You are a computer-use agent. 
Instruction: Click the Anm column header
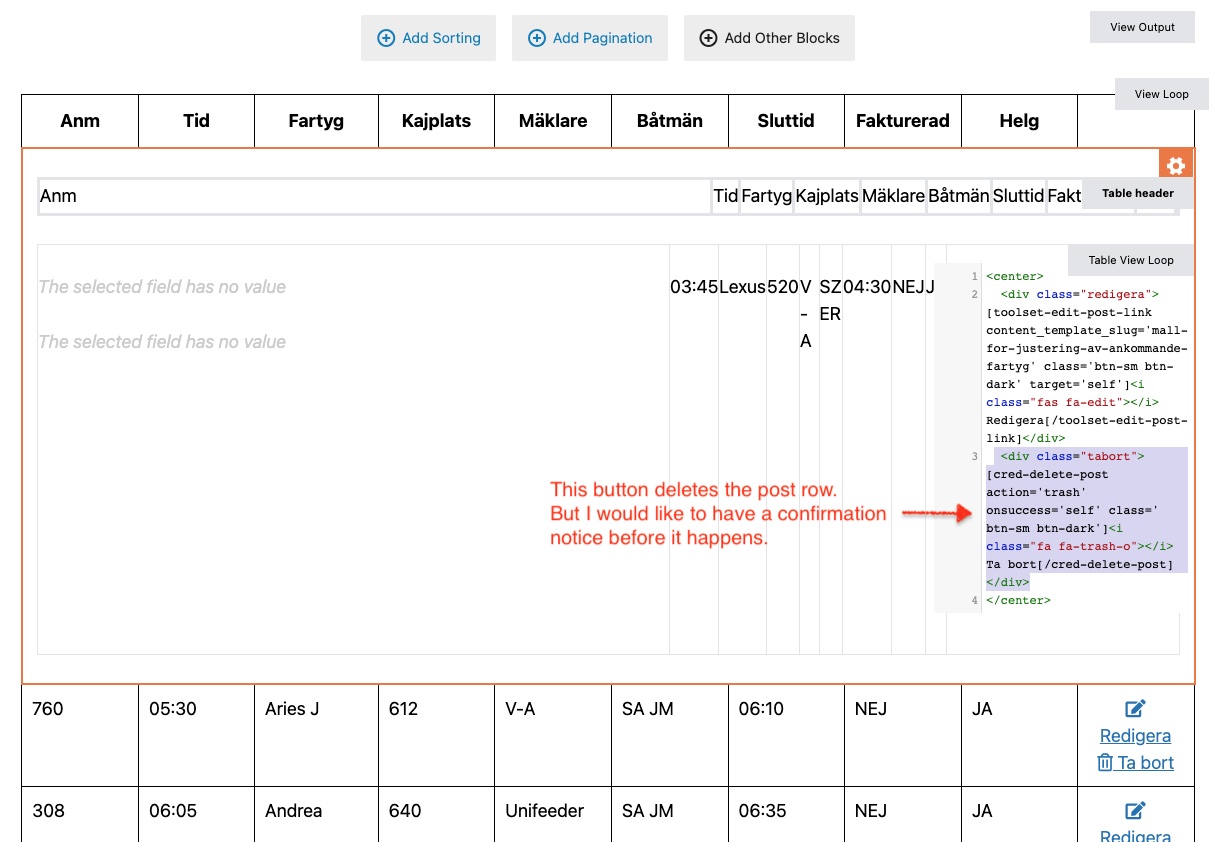coord(80,121)
